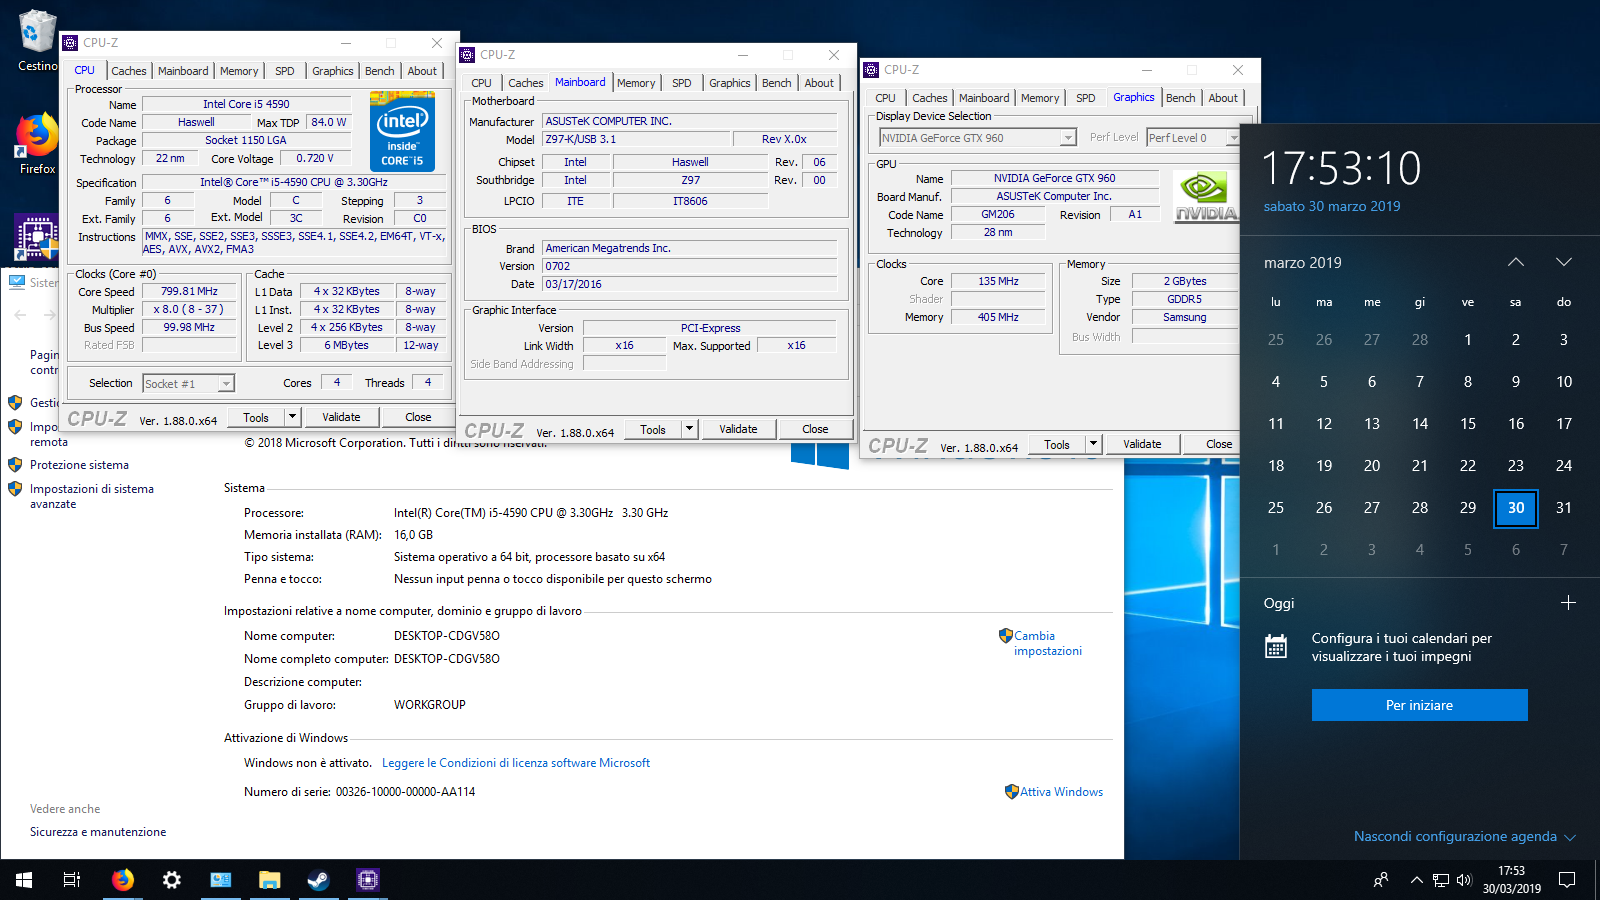Open the Cestino recycle bin desktop icon
This screenshot has height=900, width=1600.
[37, 40]
